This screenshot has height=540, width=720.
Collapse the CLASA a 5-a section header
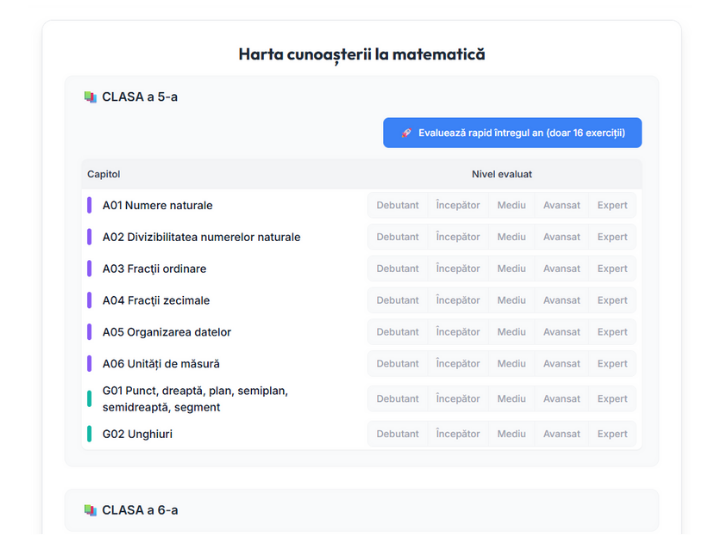coord(140,97)
